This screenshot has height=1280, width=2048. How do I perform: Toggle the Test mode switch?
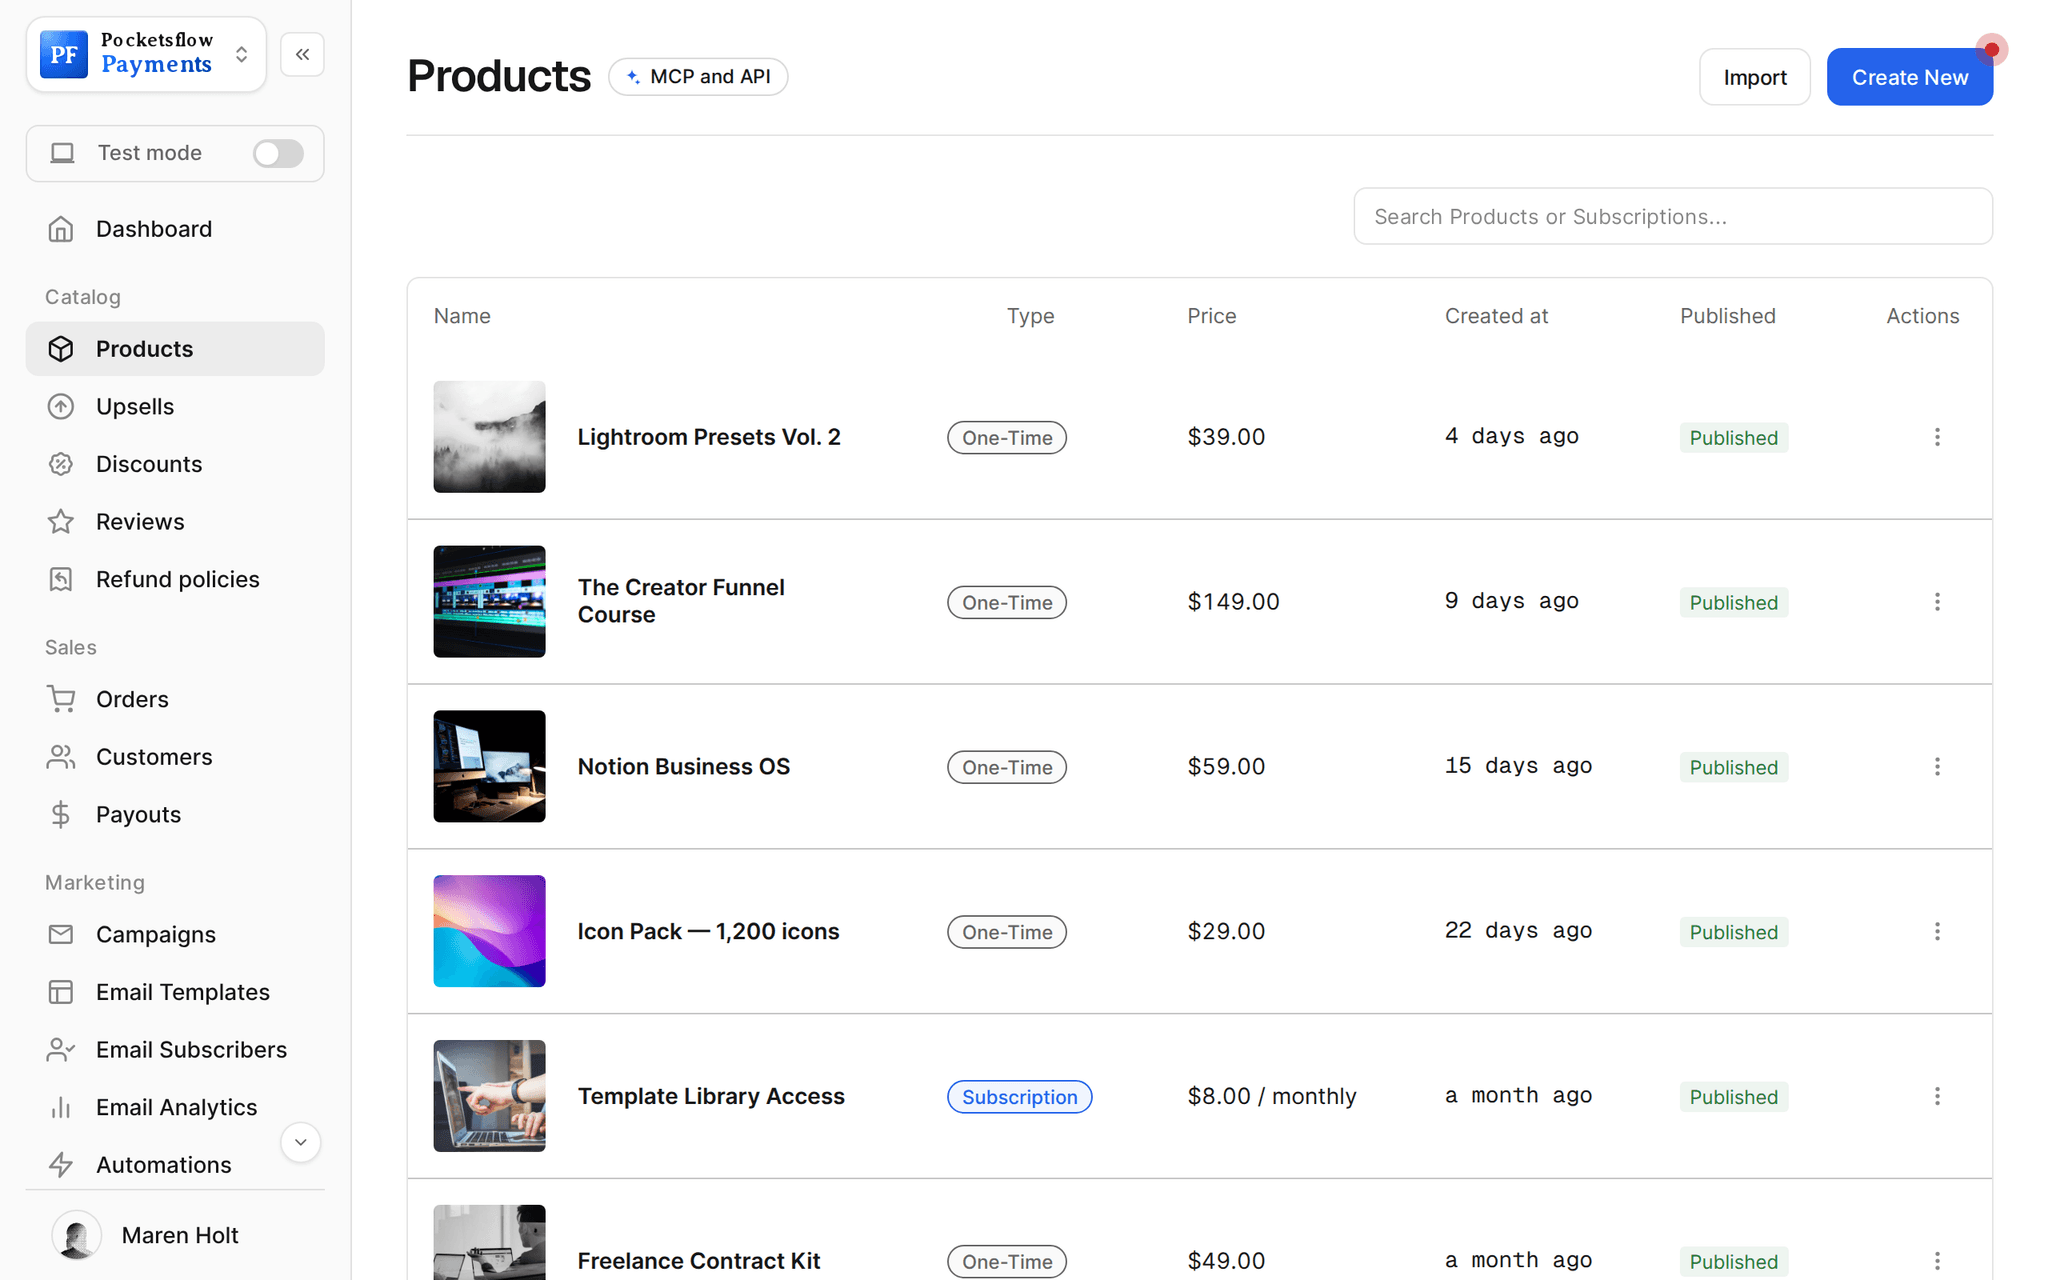(278, 153)
